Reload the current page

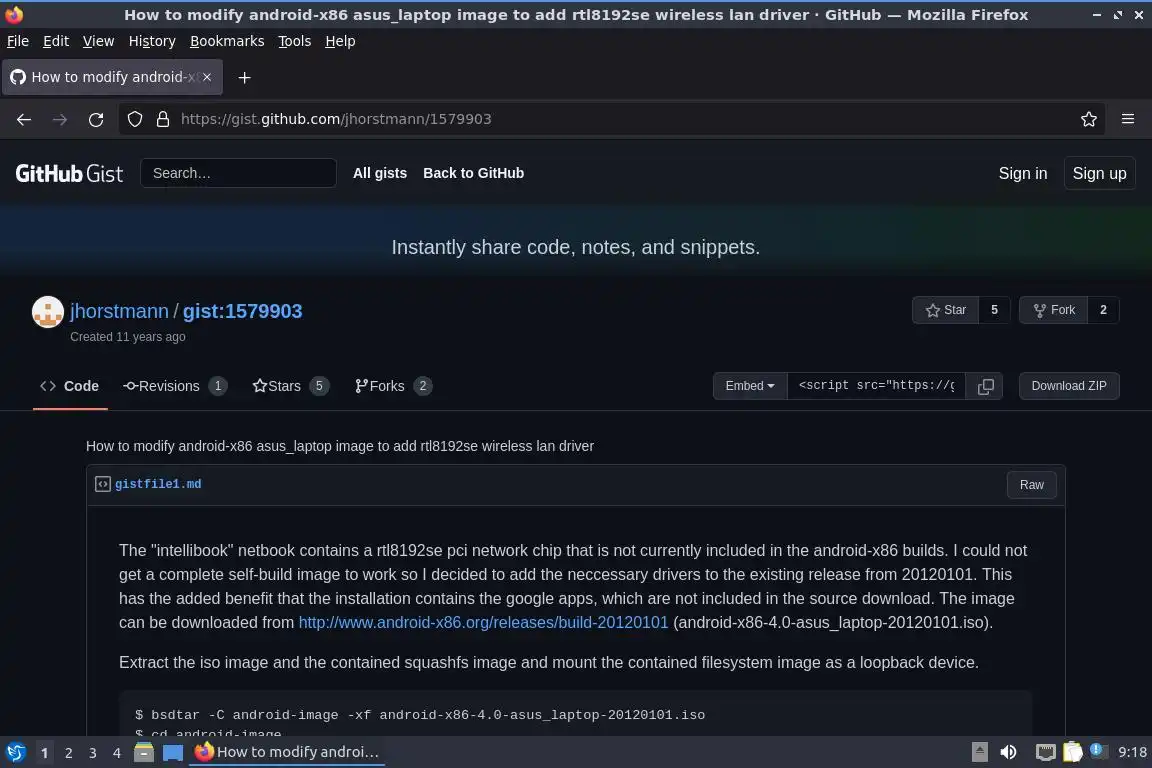click(x=96, y=119)
